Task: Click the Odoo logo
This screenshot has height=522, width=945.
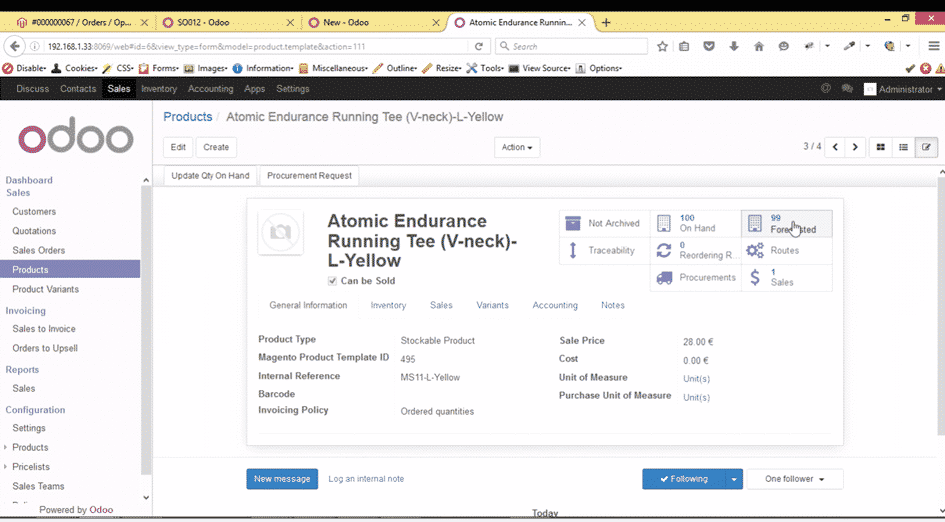Action: (x=76, y=135)
